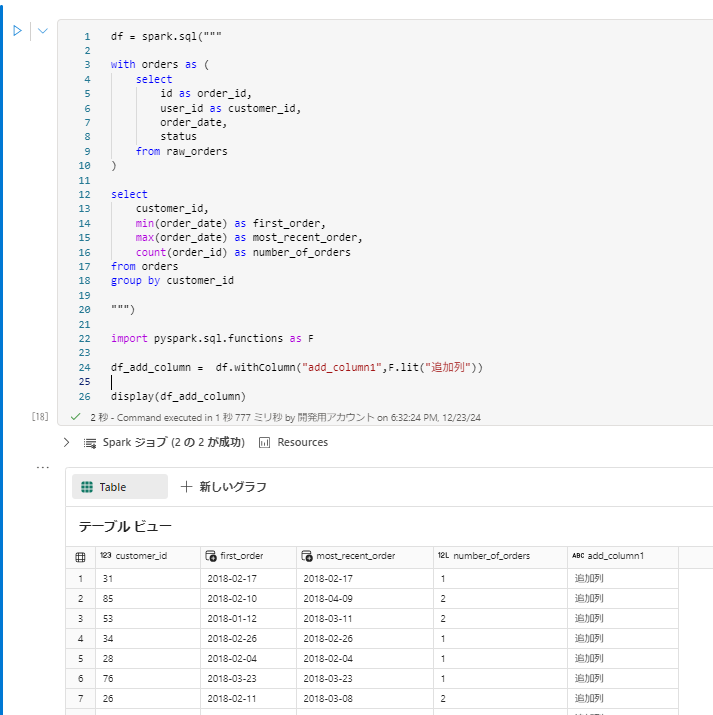The width and height of the screenshot is (713, 715).
Task: Open the Spark ジョブ (2 の 2 が成功) section
Action: [174, 442]
